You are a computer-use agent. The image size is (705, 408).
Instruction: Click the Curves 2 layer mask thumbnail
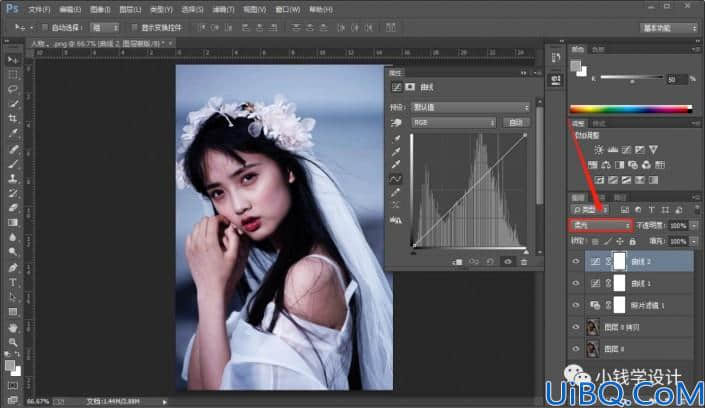[619, 261]
